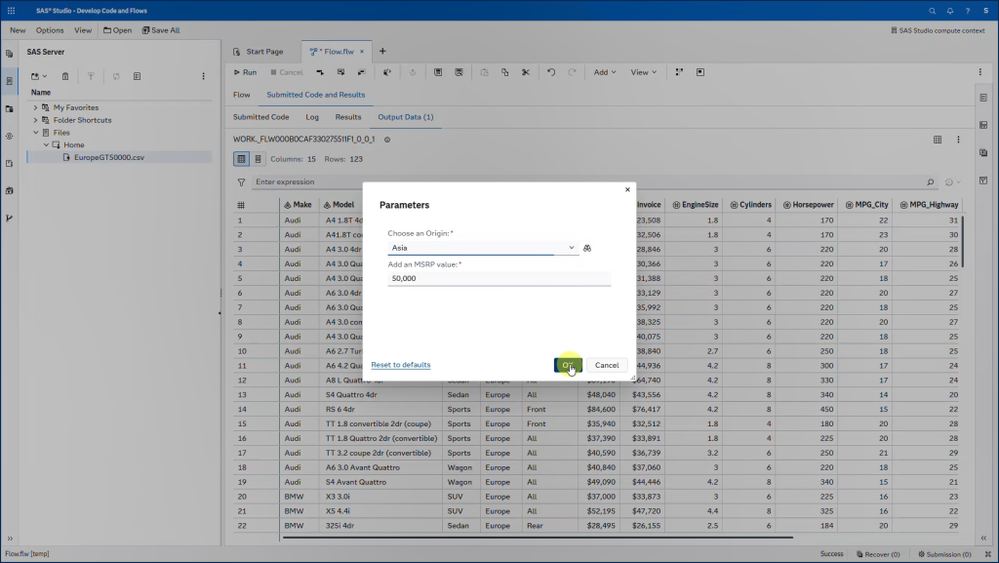This screenshot has height=563, width=999.
Task: Click the Redo icon in the flow toolbar
Action: tap(572, 73)
